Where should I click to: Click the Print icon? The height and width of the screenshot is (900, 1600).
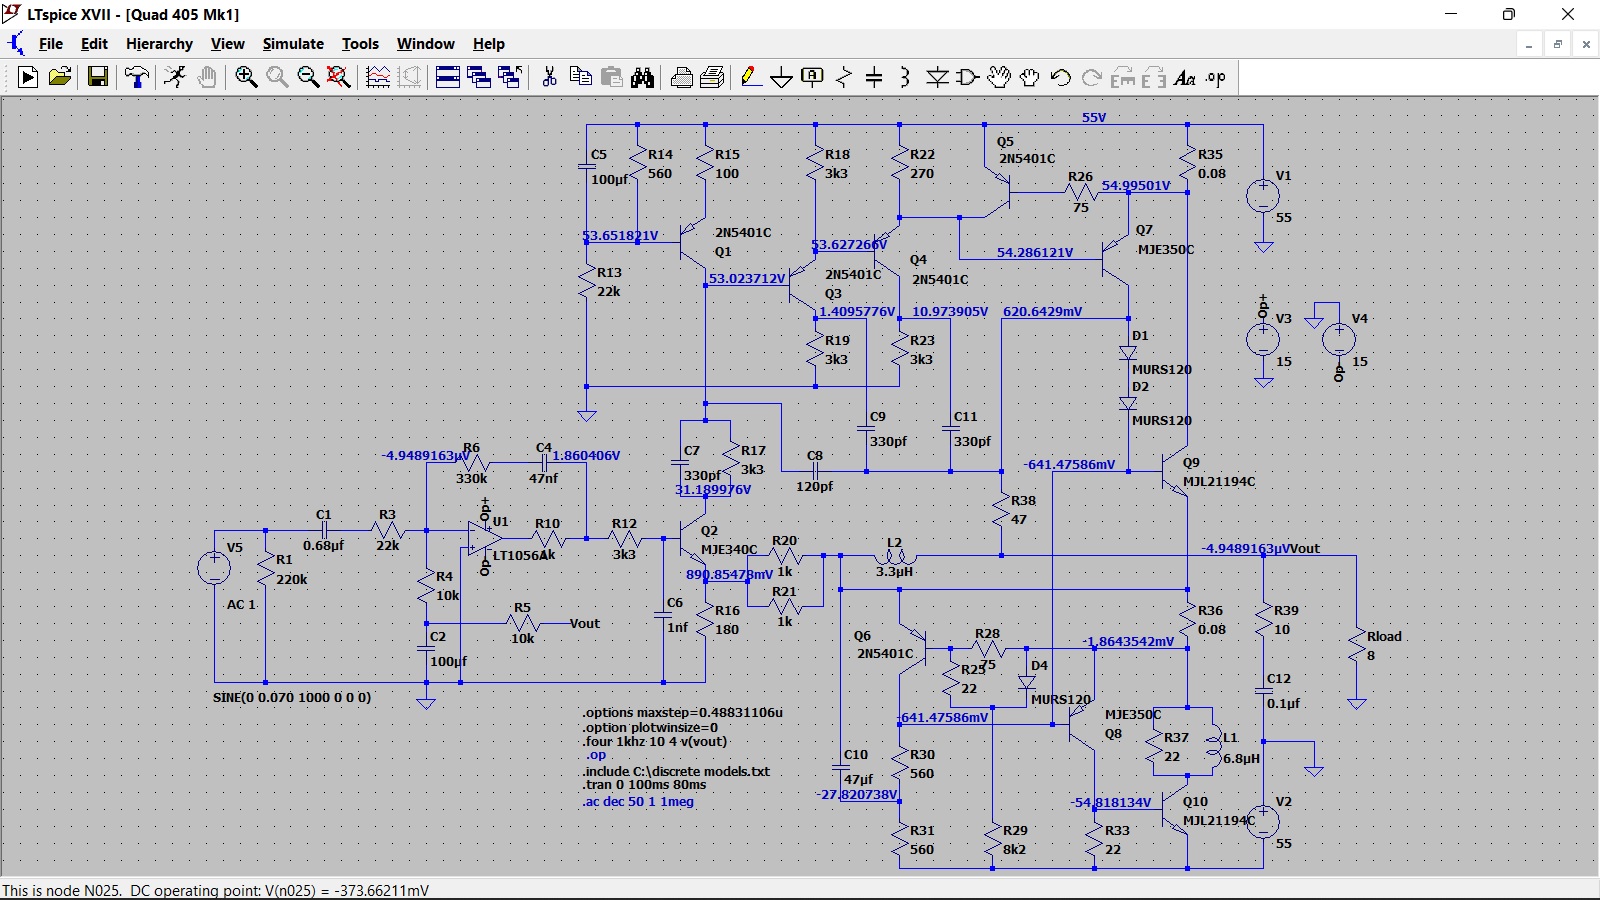coord(682,77)
